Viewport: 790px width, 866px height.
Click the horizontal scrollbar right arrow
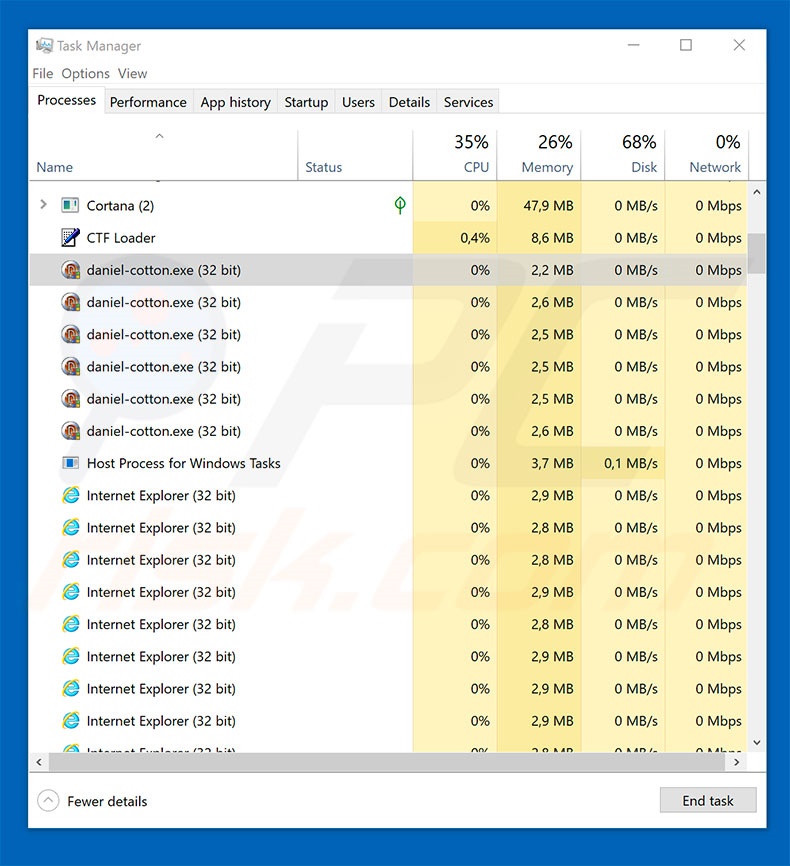(x=736, y=762)
